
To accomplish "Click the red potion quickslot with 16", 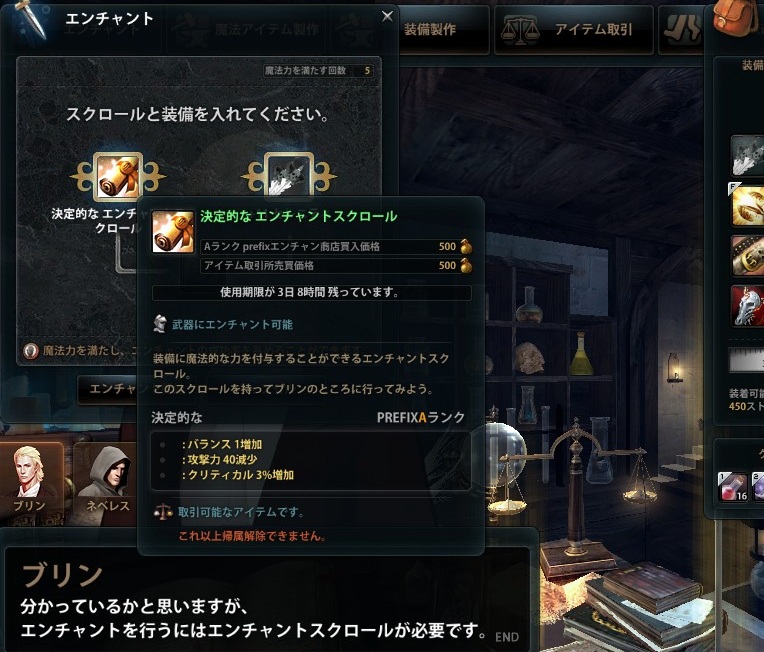I will [x=733, y=486].
